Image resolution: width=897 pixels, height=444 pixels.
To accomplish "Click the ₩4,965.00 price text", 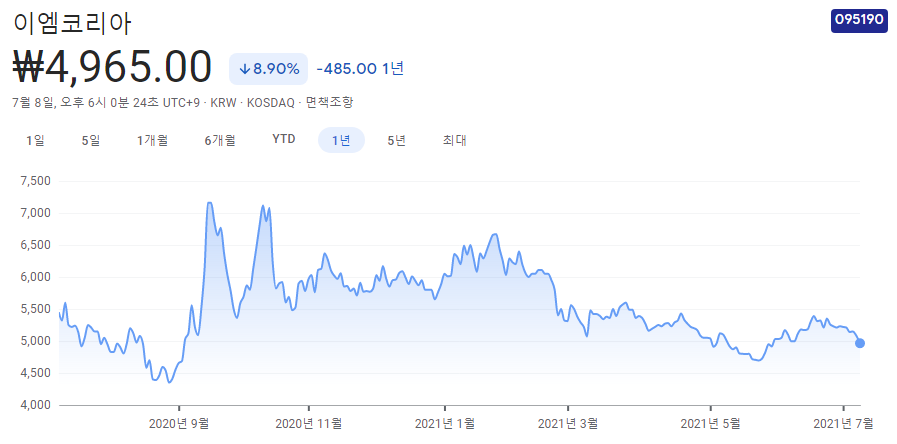I will (x=112, y=68).
